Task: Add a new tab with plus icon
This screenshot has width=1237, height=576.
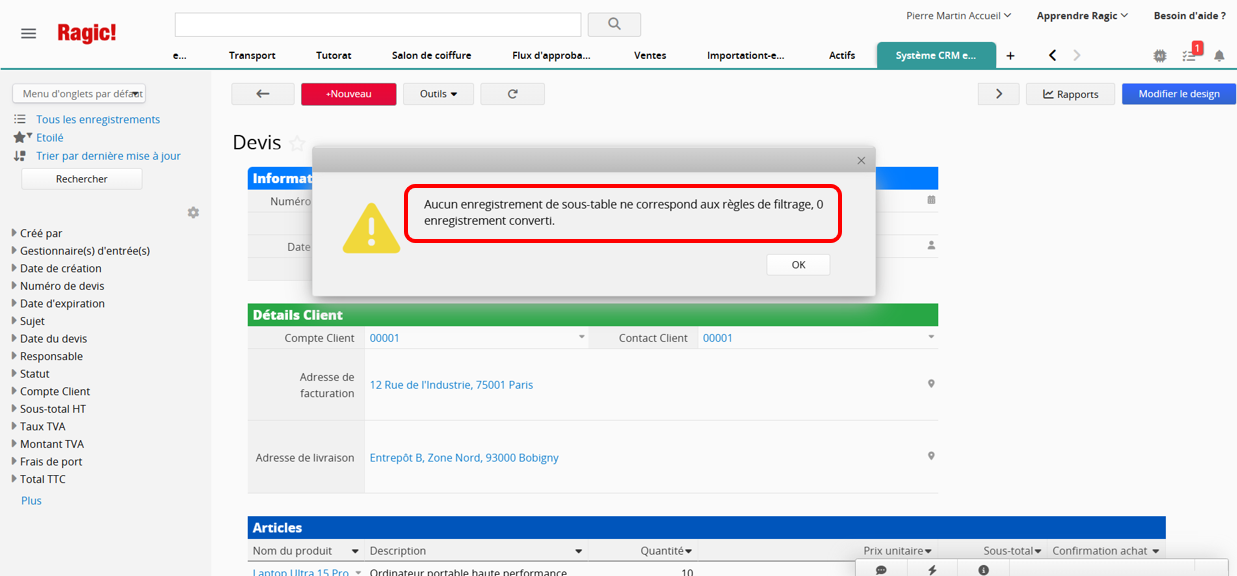Action: click(1010, 56)
